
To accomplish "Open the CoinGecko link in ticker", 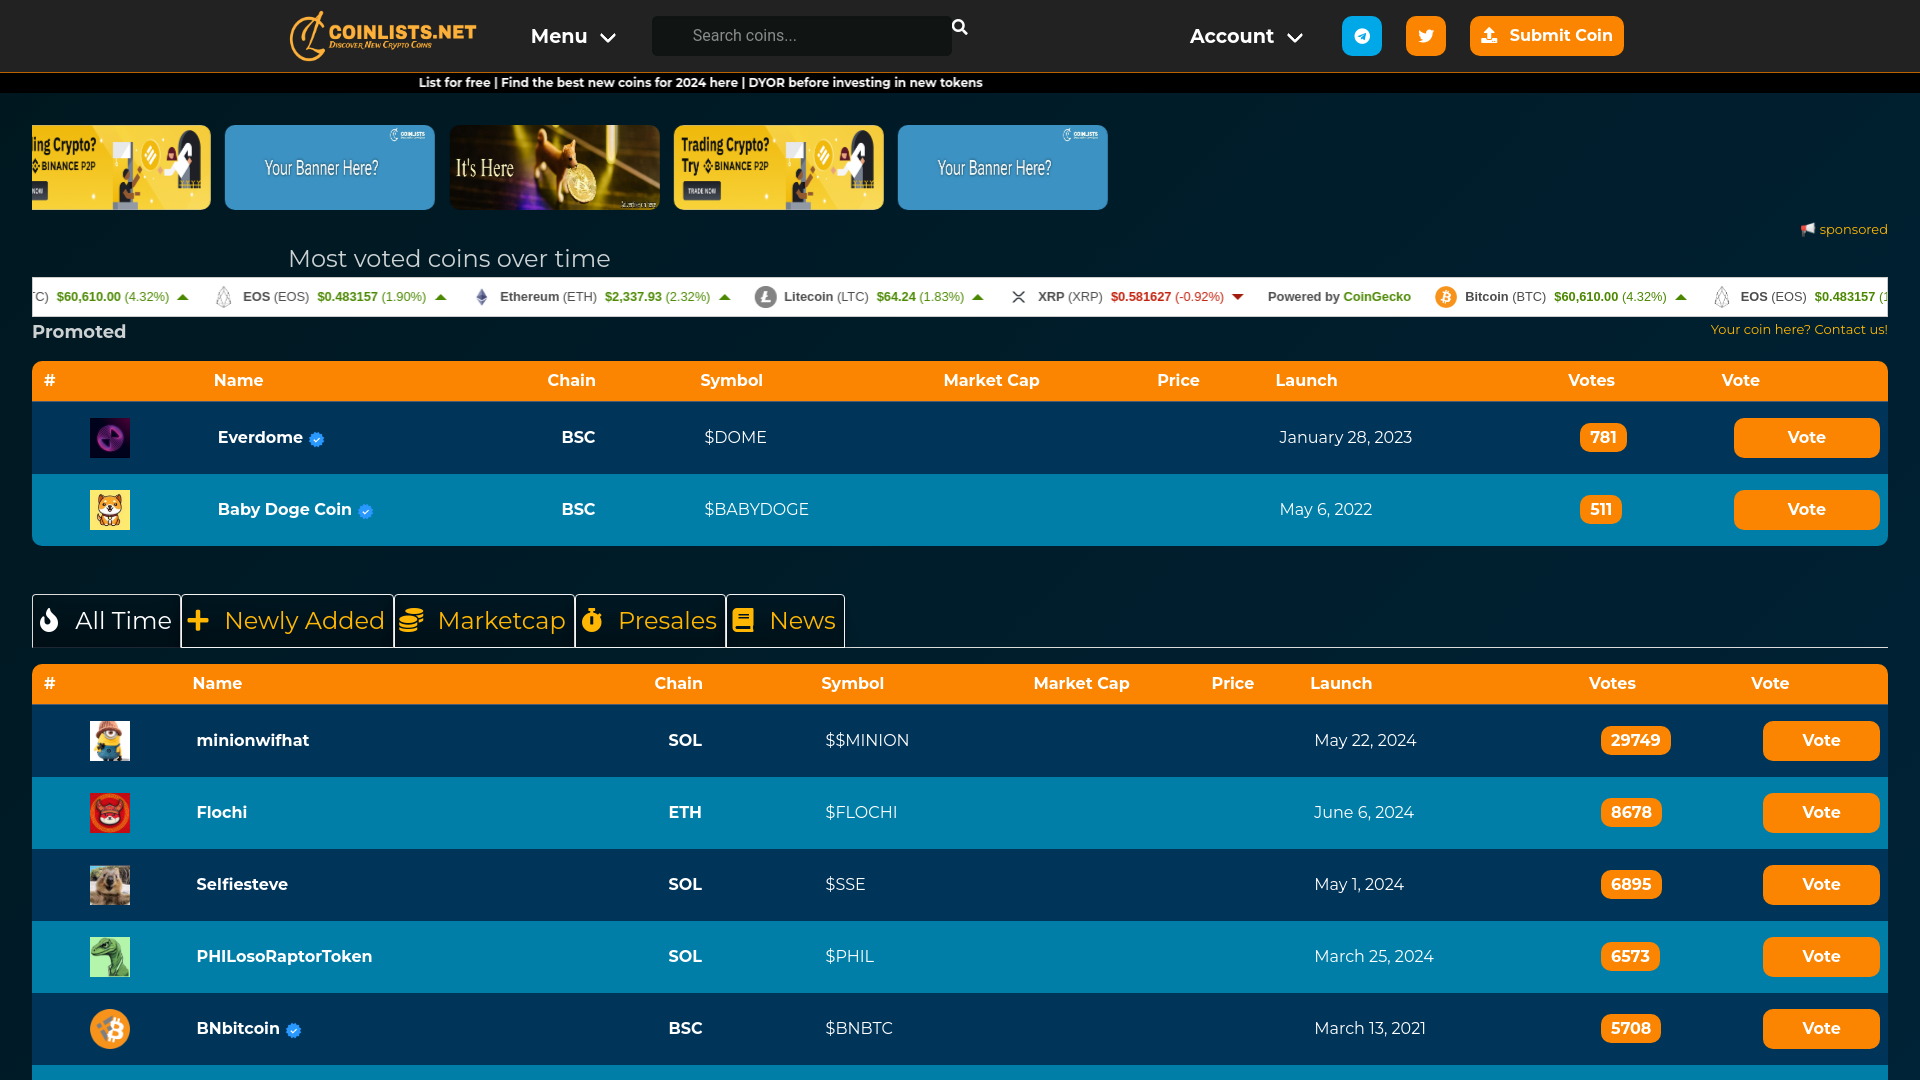I will click(x=1376, y=297).
